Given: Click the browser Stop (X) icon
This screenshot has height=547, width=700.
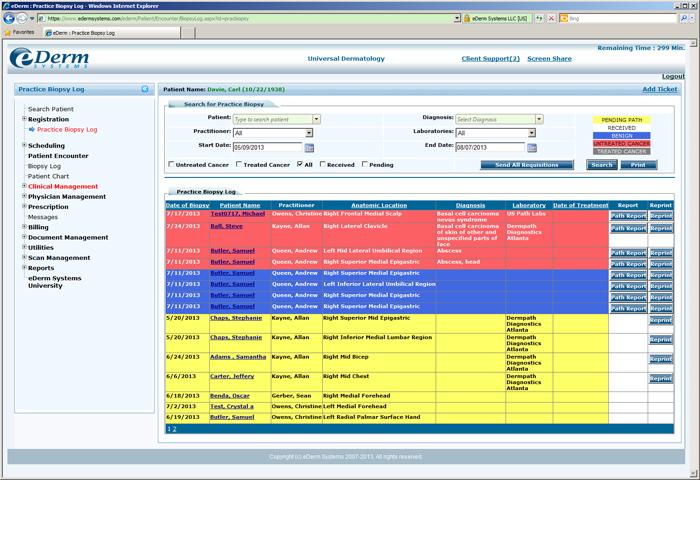Looking at the screenshot, I should point(551,18).
